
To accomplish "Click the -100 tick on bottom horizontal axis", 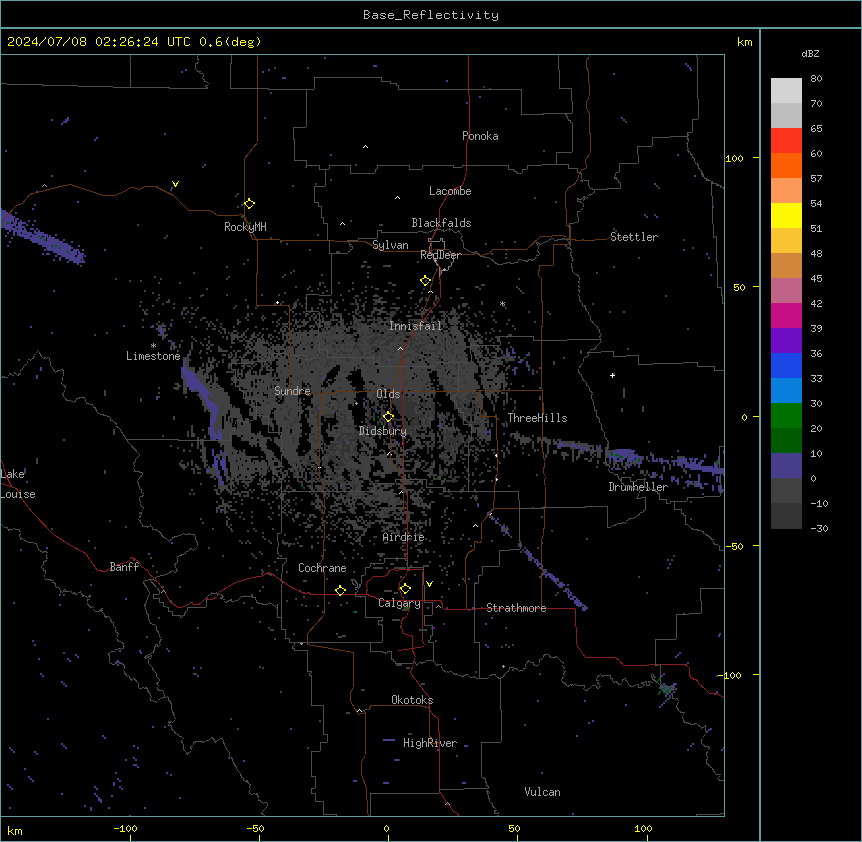I will (x=125, y=828).
